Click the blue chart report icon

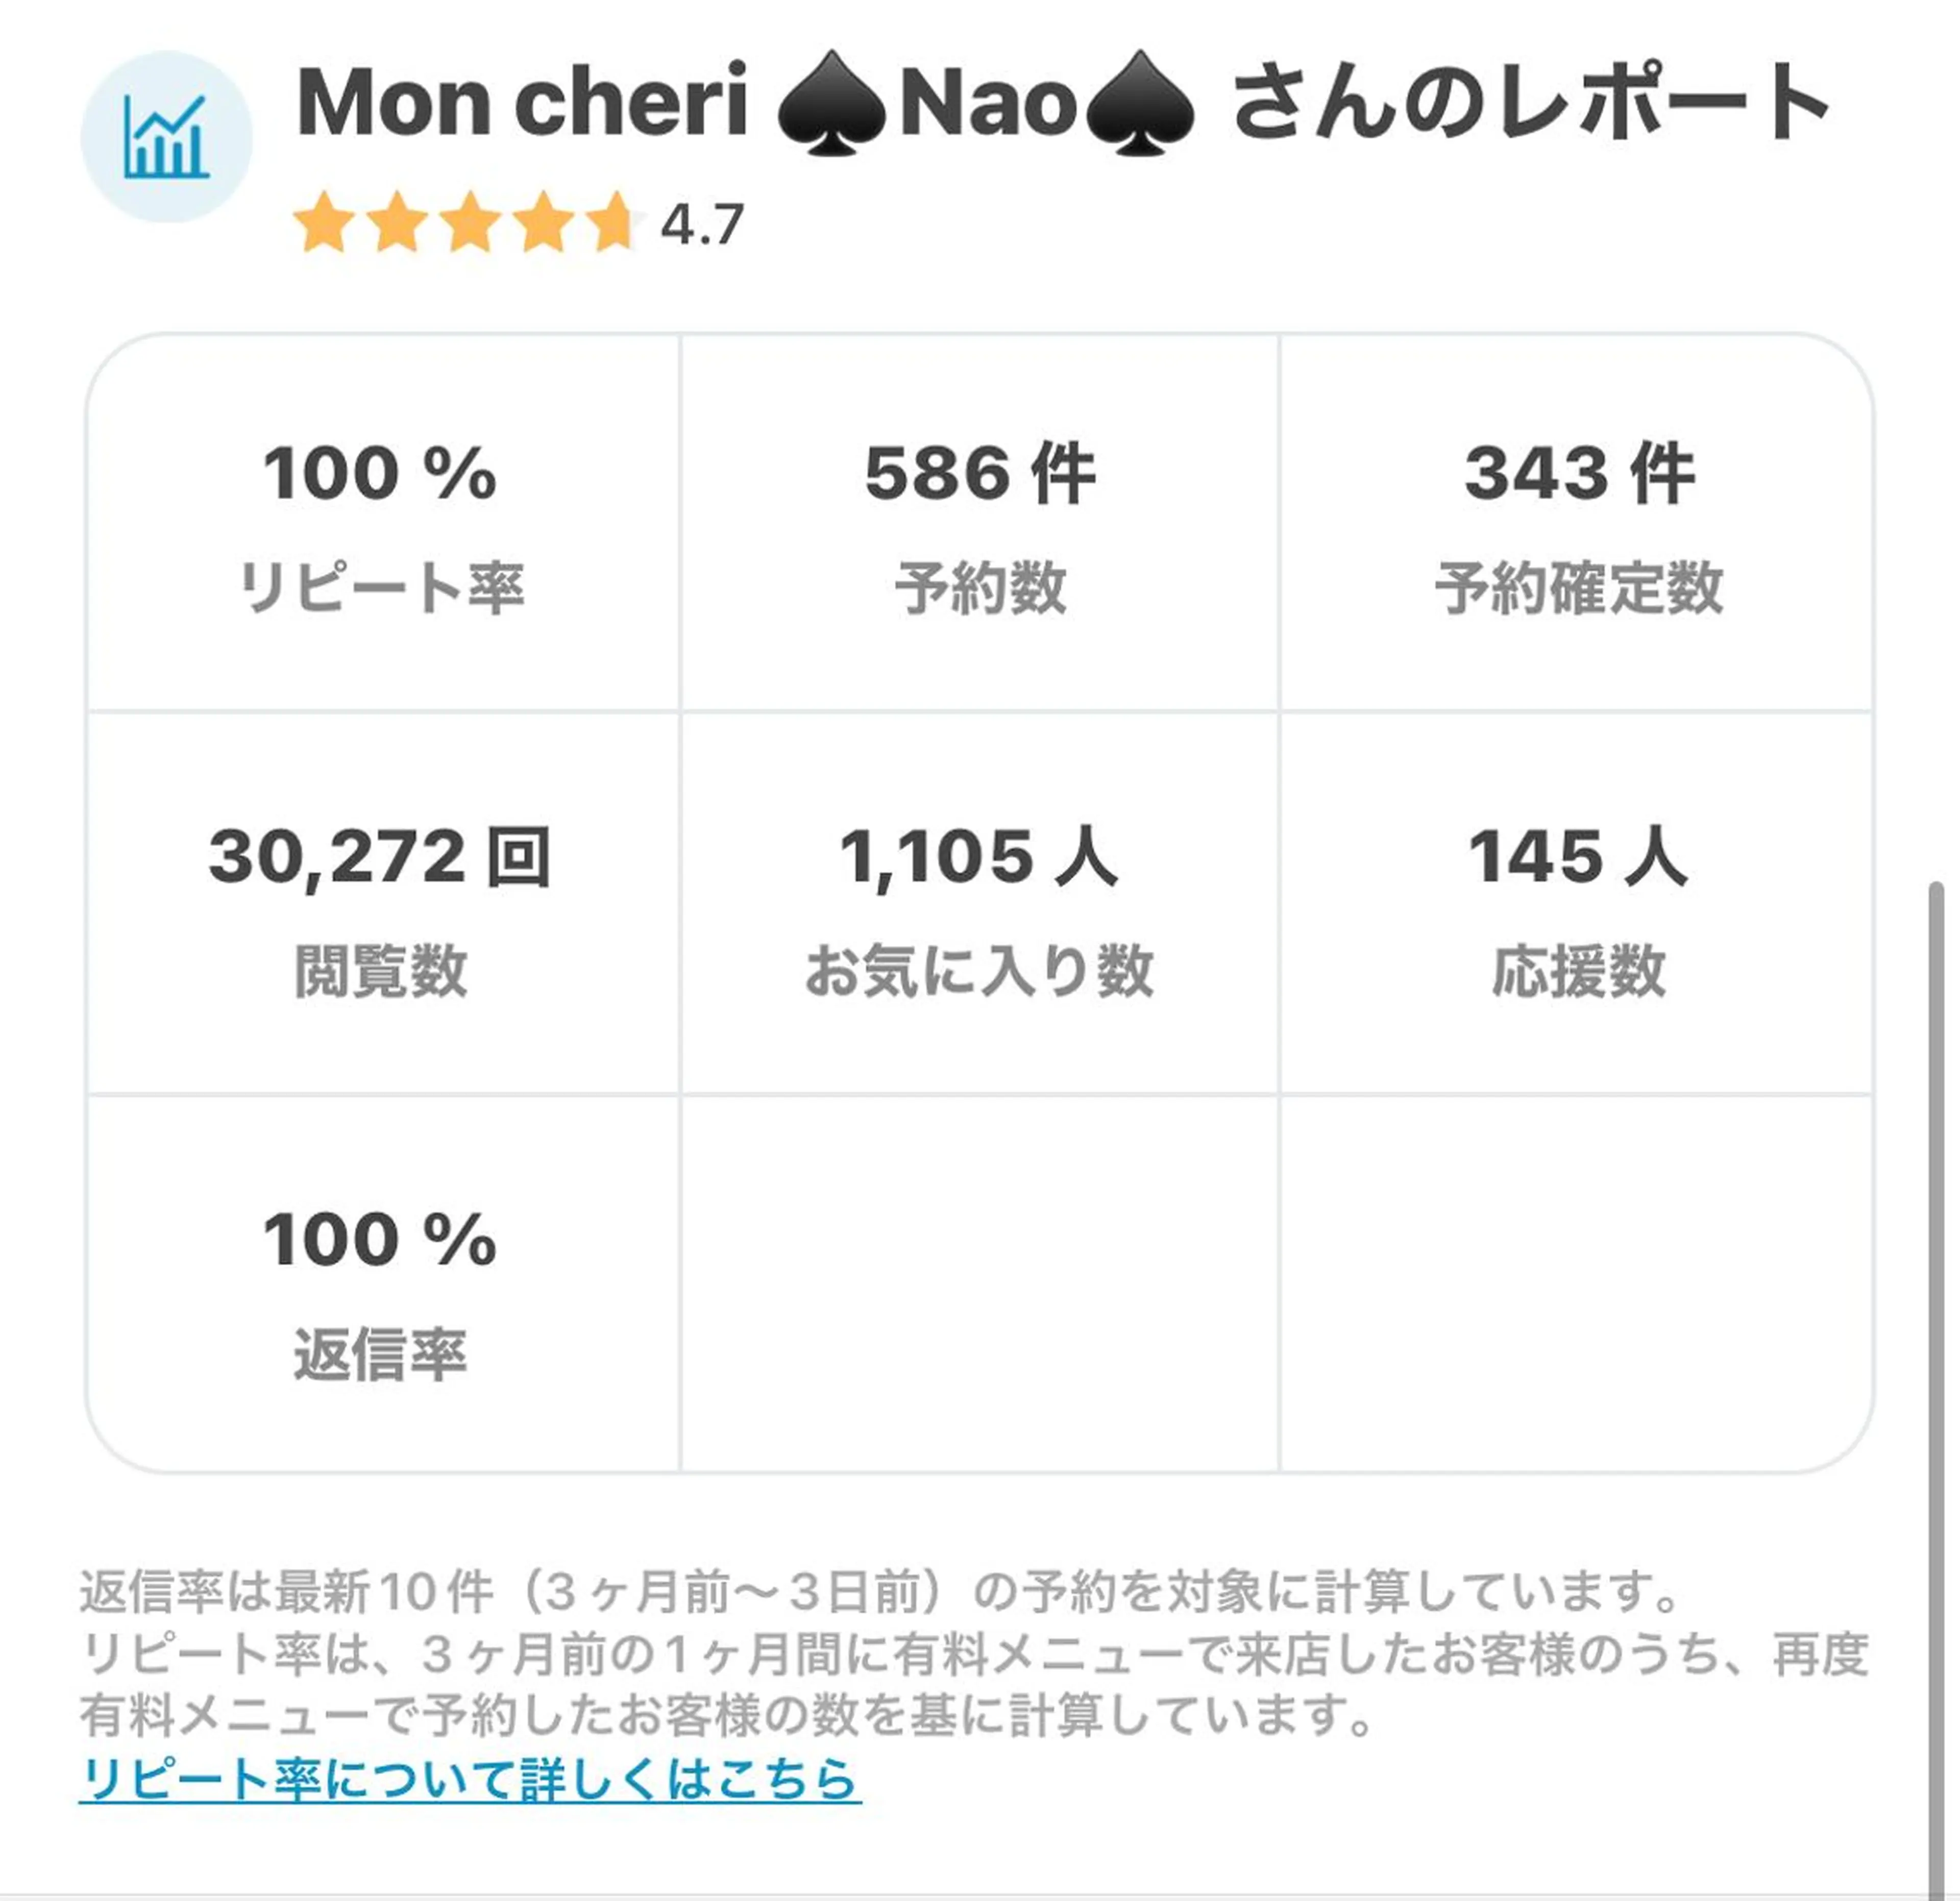tap(166, 137)
